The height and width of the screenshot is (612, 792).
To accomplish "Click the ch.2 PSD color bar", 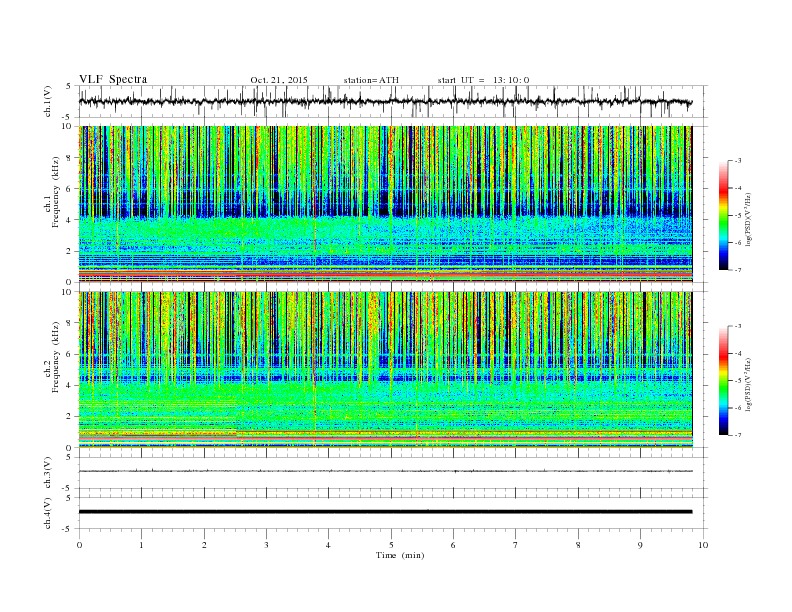I will (x=724, y=380).
